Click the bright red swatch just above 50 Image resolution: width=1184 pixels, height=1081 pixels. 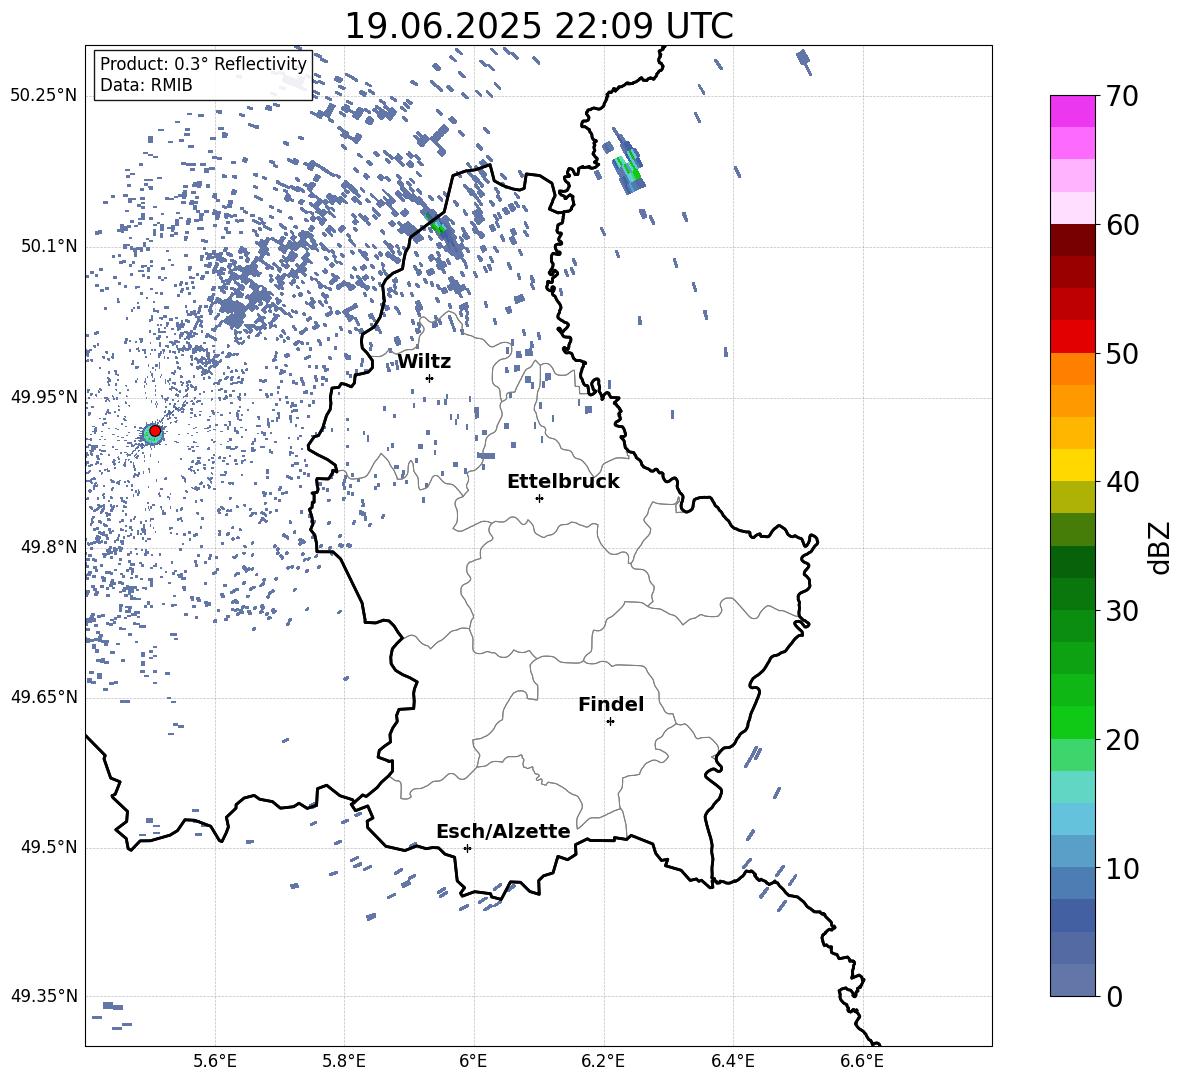click(x=1072, y=337)
